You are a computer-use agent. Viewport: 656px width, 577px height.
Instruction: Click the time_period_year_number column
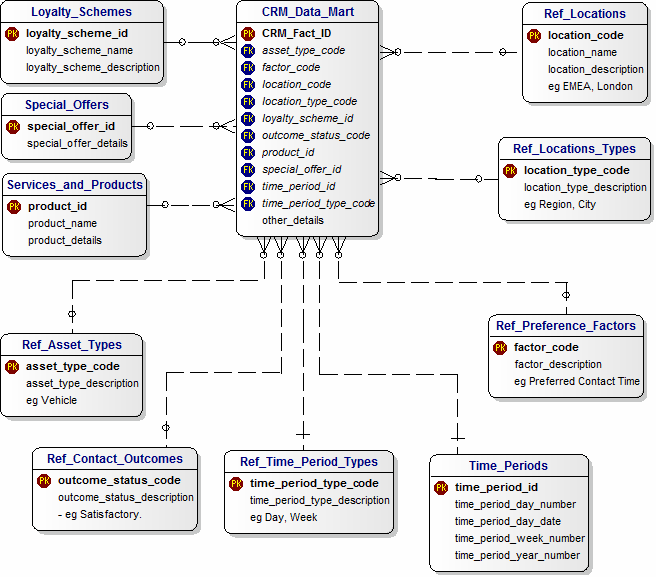tap(518, 556)
